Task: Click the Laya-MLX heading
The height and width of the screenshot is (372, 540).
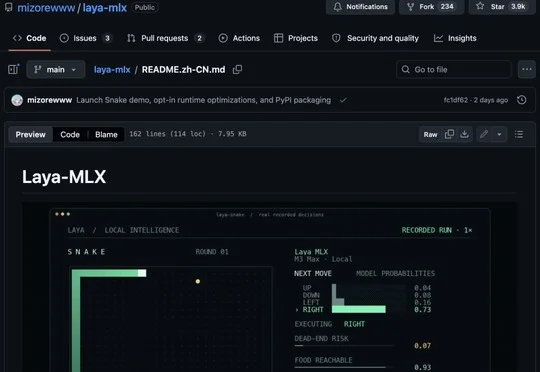Action: point(64,177)
